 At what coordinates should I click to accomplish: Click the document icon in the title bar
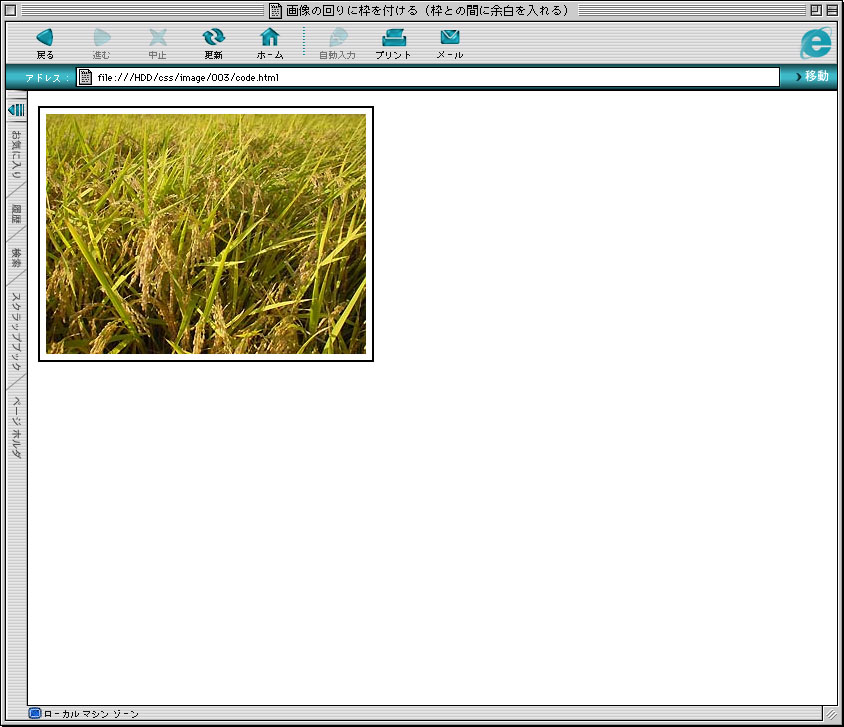coord(275,10)
